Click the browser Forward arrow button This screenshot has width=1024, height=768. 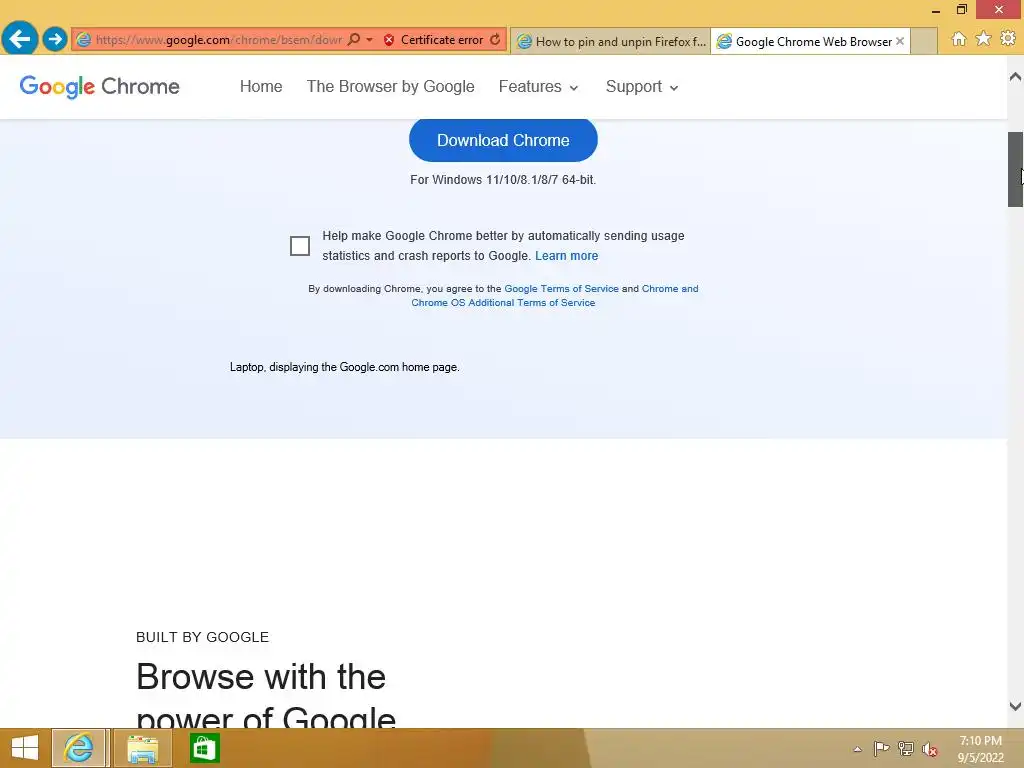(55, 39)
